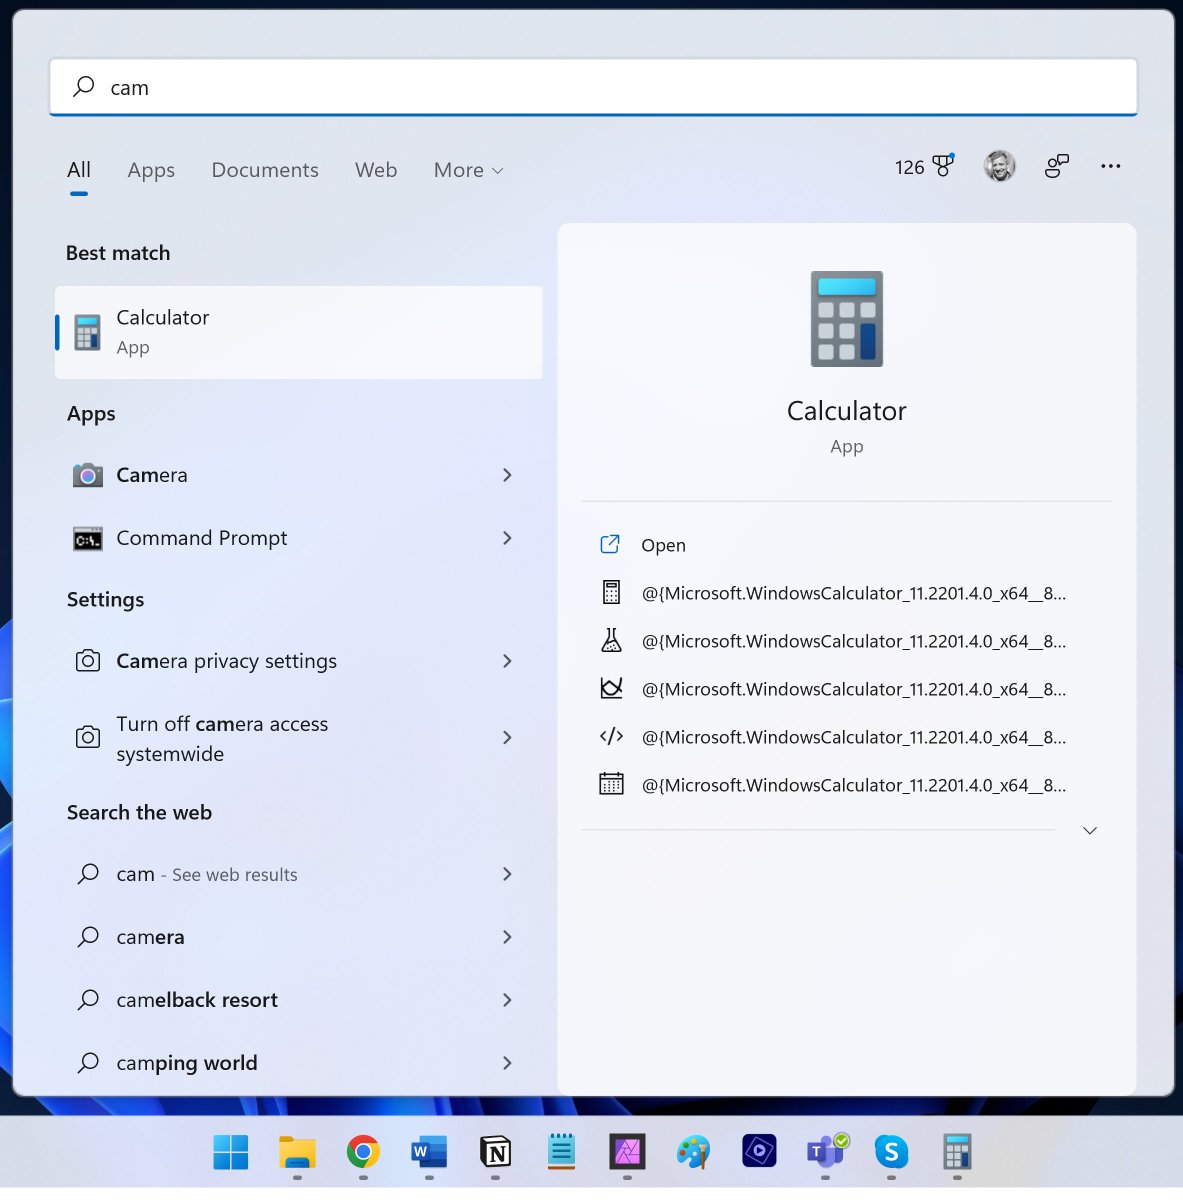The width and height of the screenshot is (1183, 1200).
Task: Click the camera icon beside Camera privacy settings
Action: tap(88, 661)
